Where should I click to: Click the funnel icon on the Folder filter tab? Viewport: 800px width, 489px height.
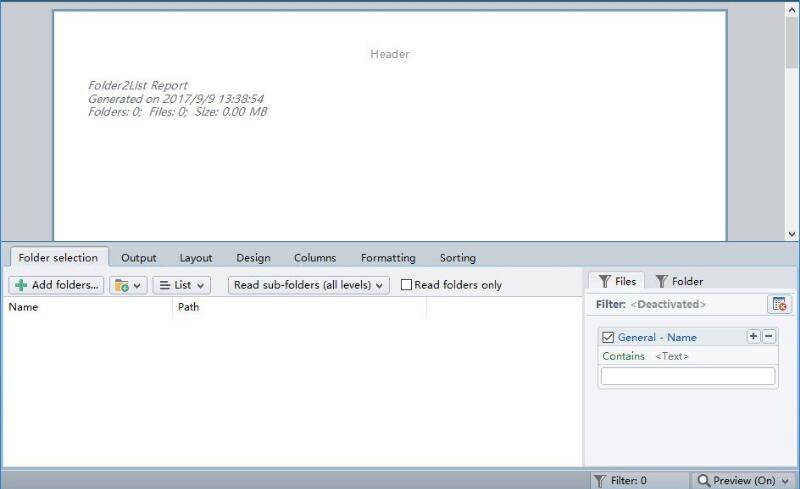661,281
